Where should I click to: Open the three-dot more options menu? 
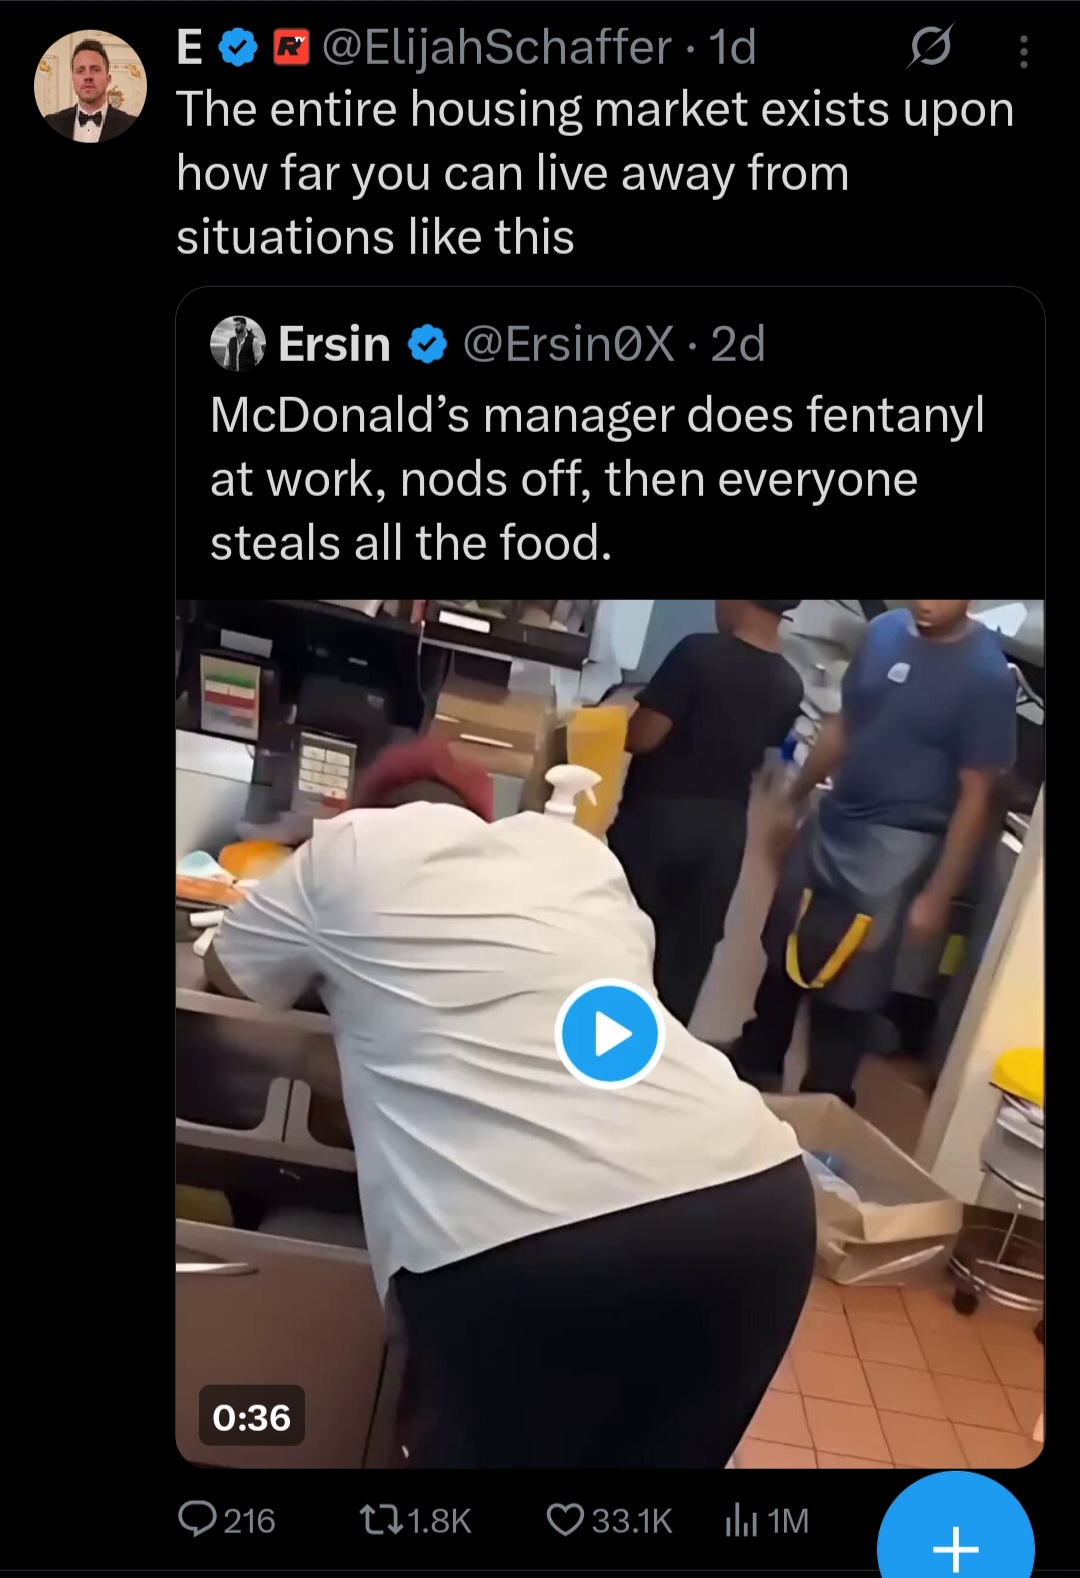tap(1023, 51)
